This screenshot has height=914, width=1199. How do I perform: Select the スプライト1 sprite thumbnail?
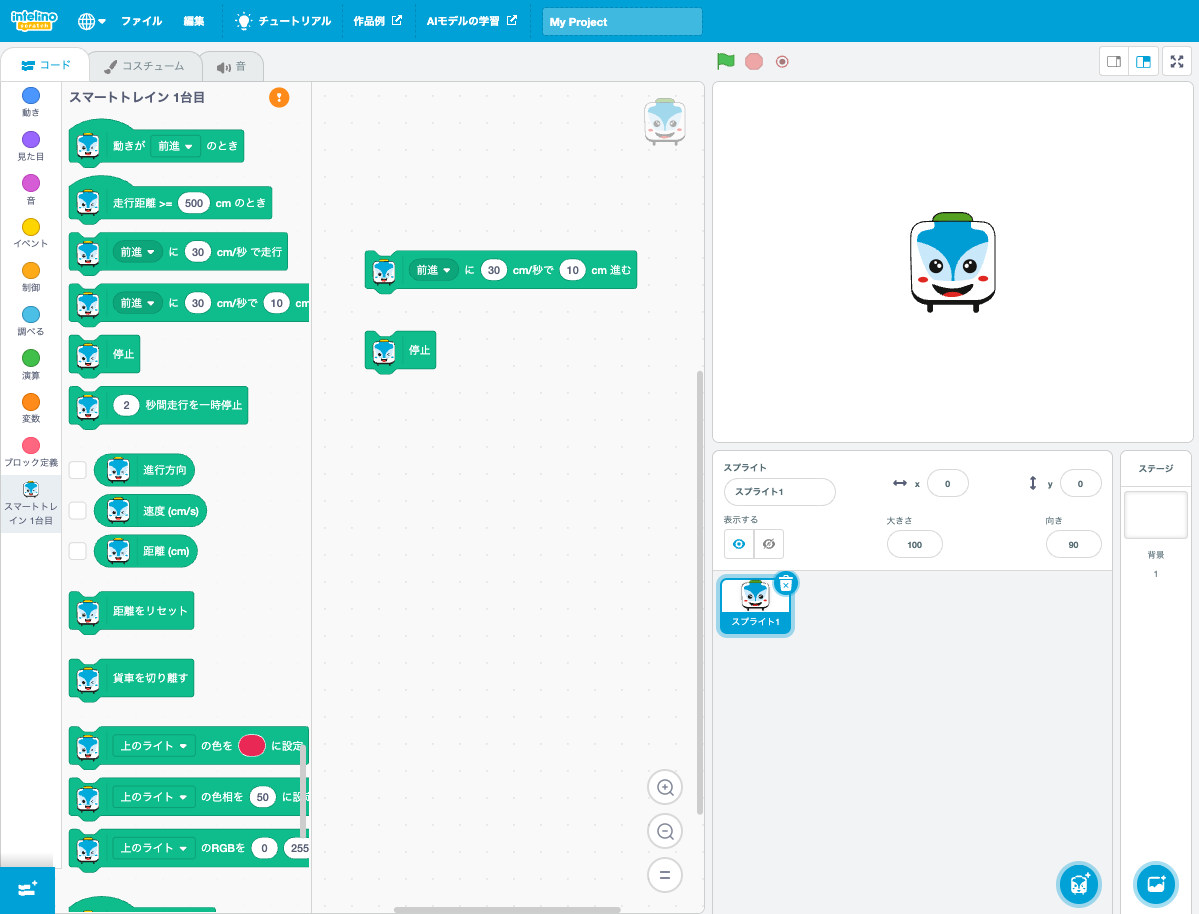(755, 606)
